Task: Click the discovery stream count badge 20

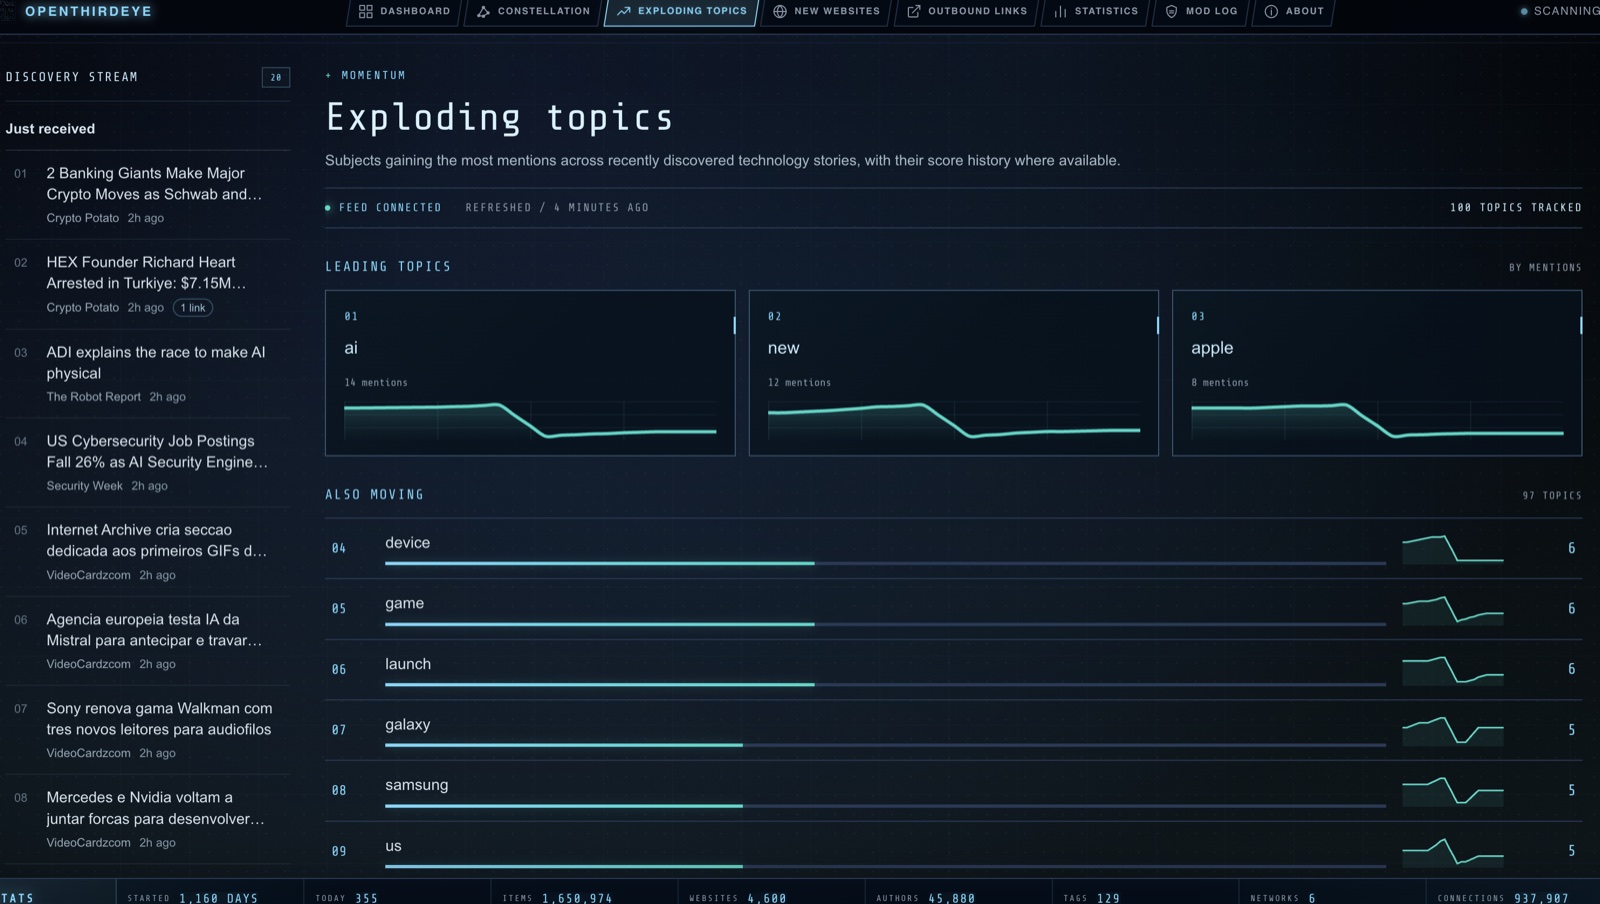Action: [276, 77]
